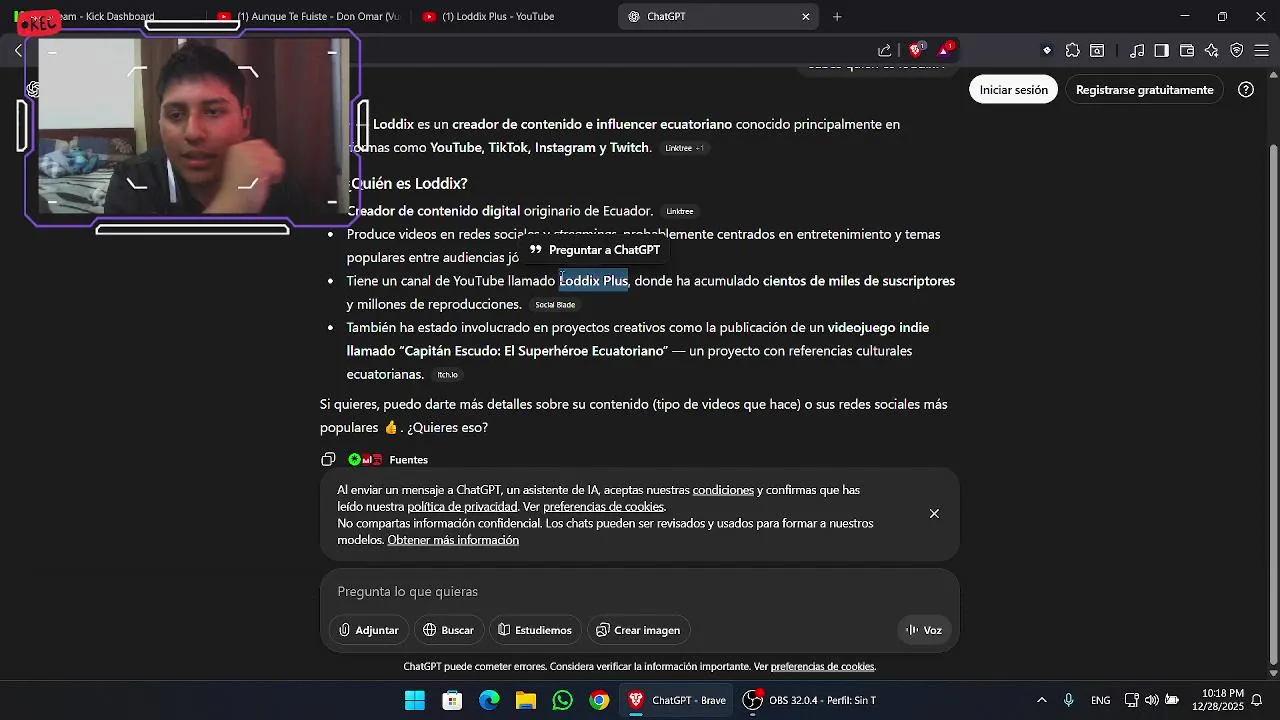Open Brave Rewards triangle icon

945,50
